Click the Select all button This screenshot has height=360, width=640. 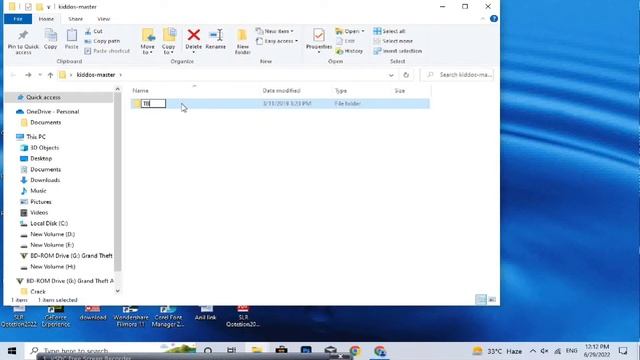coord(389,31)
